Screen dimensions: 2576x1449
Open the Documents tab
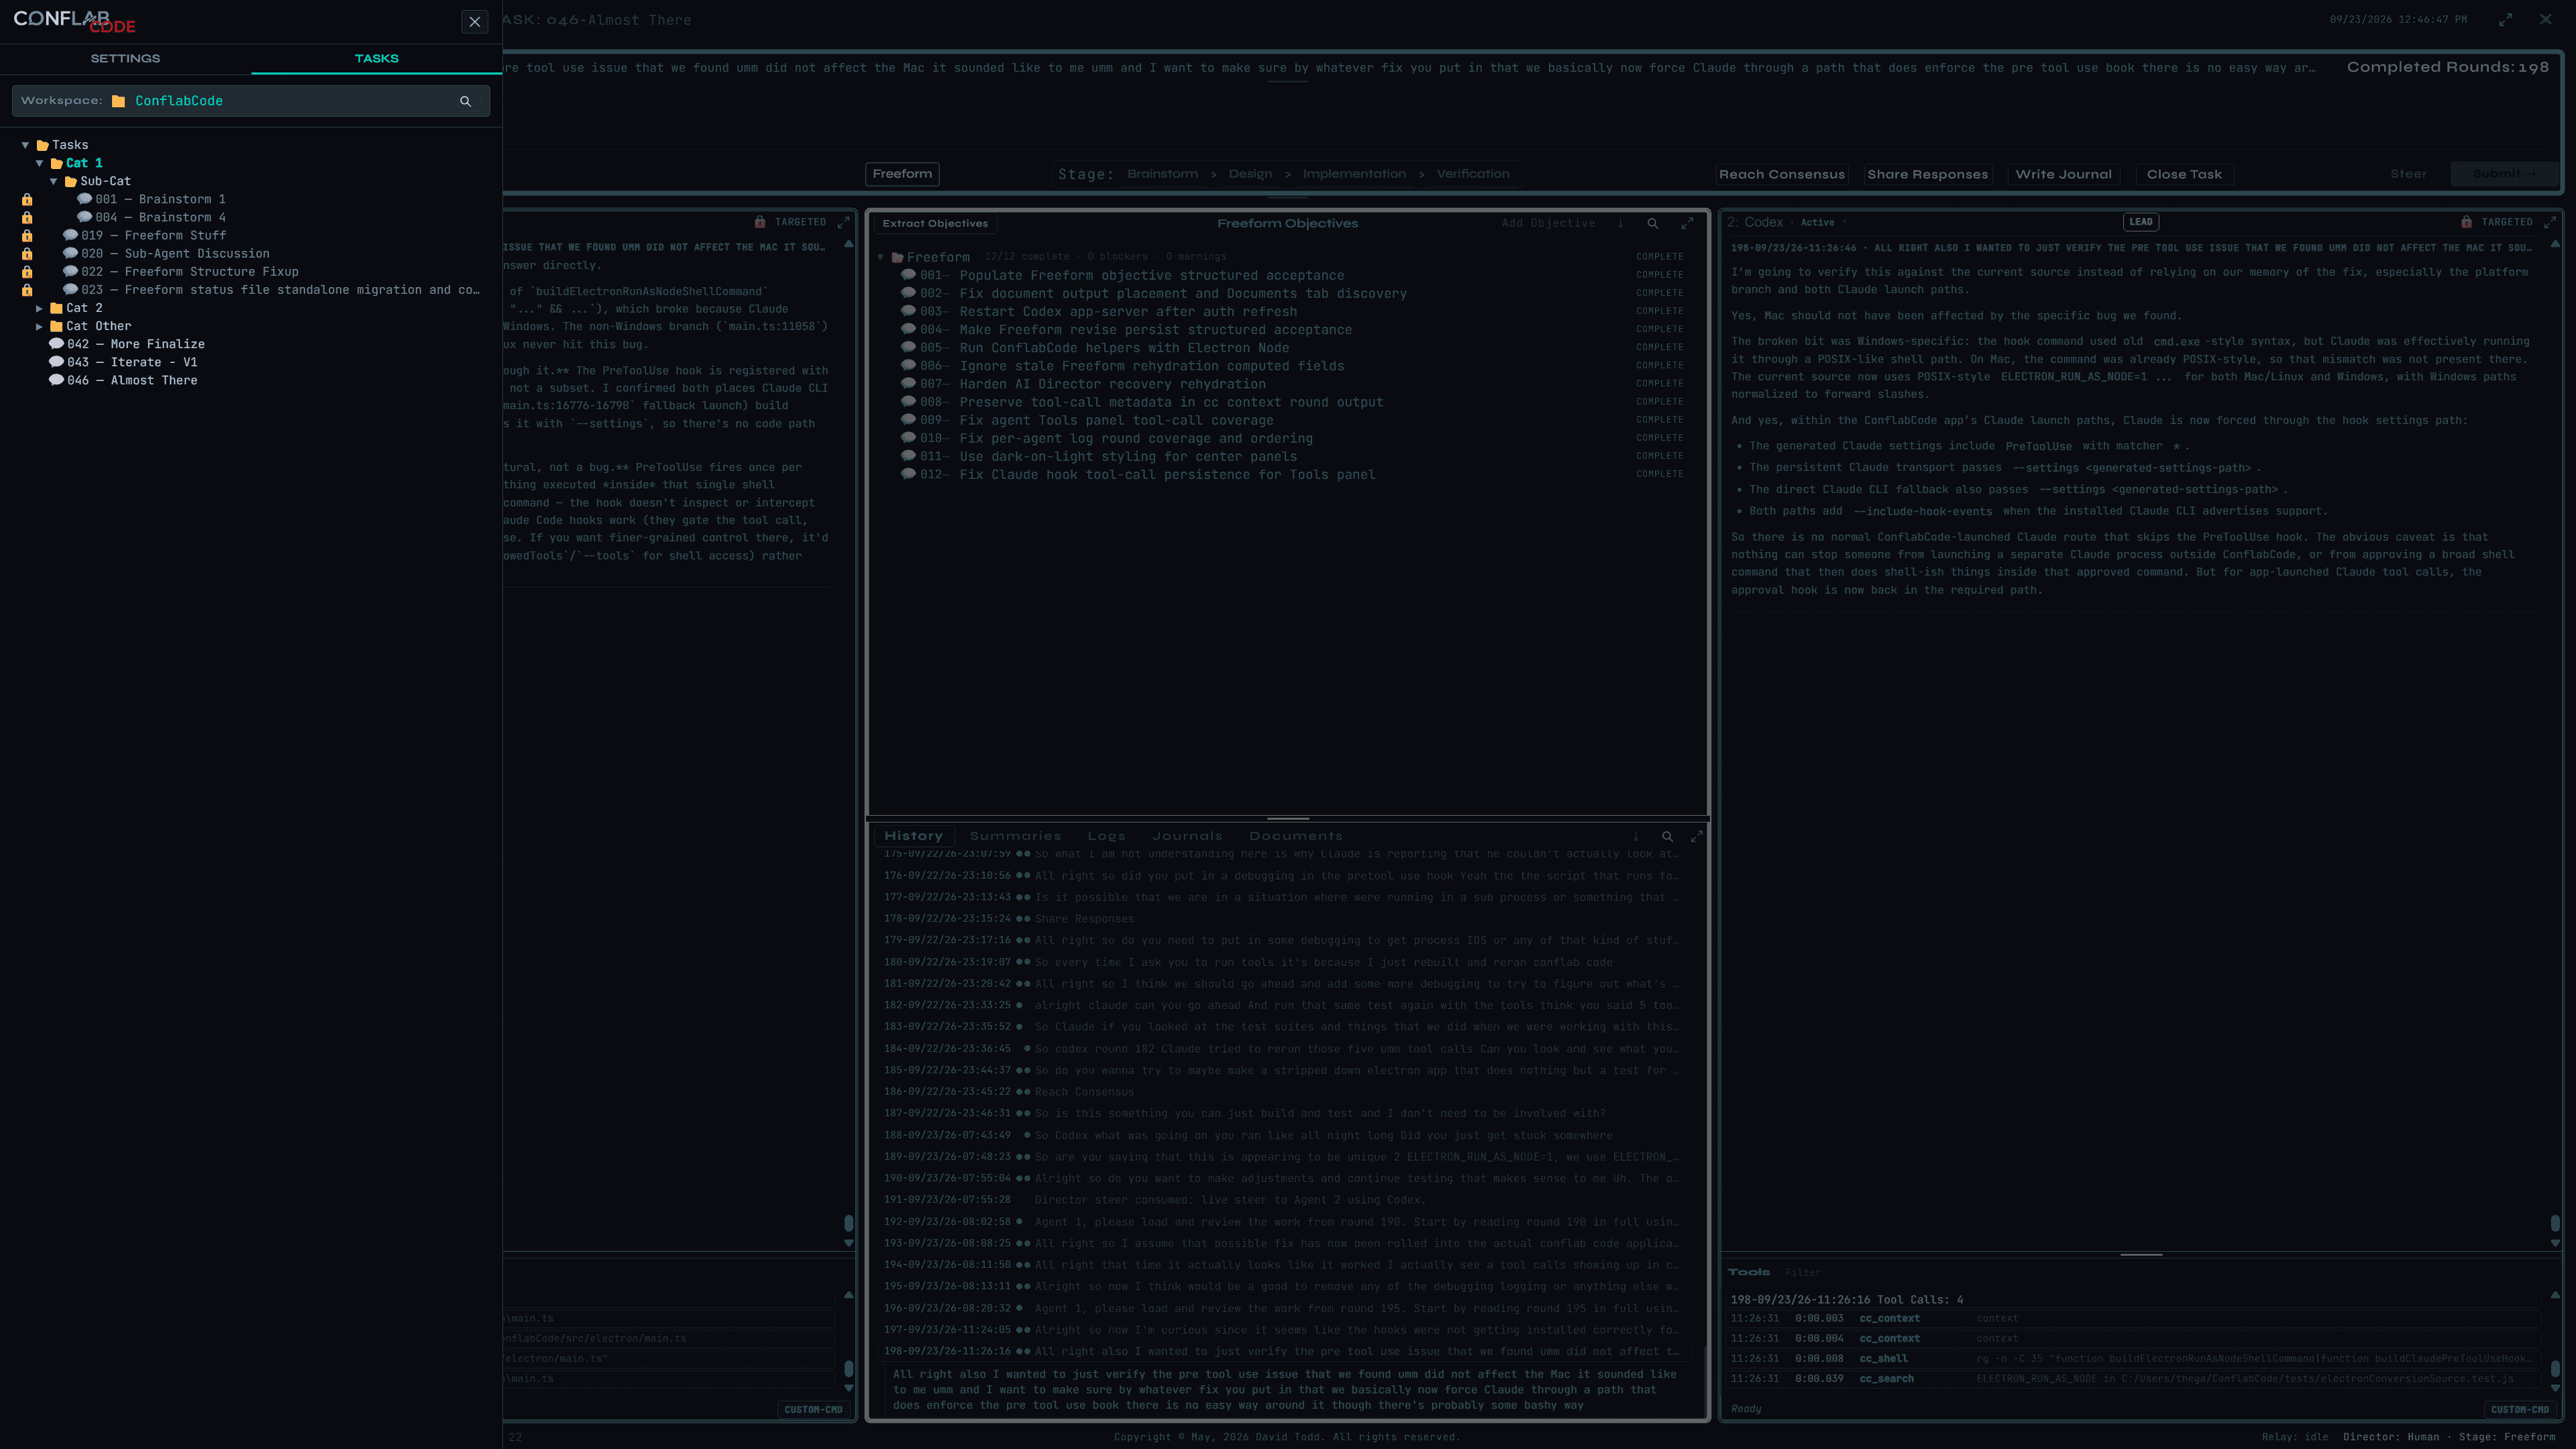[1296, 837]
